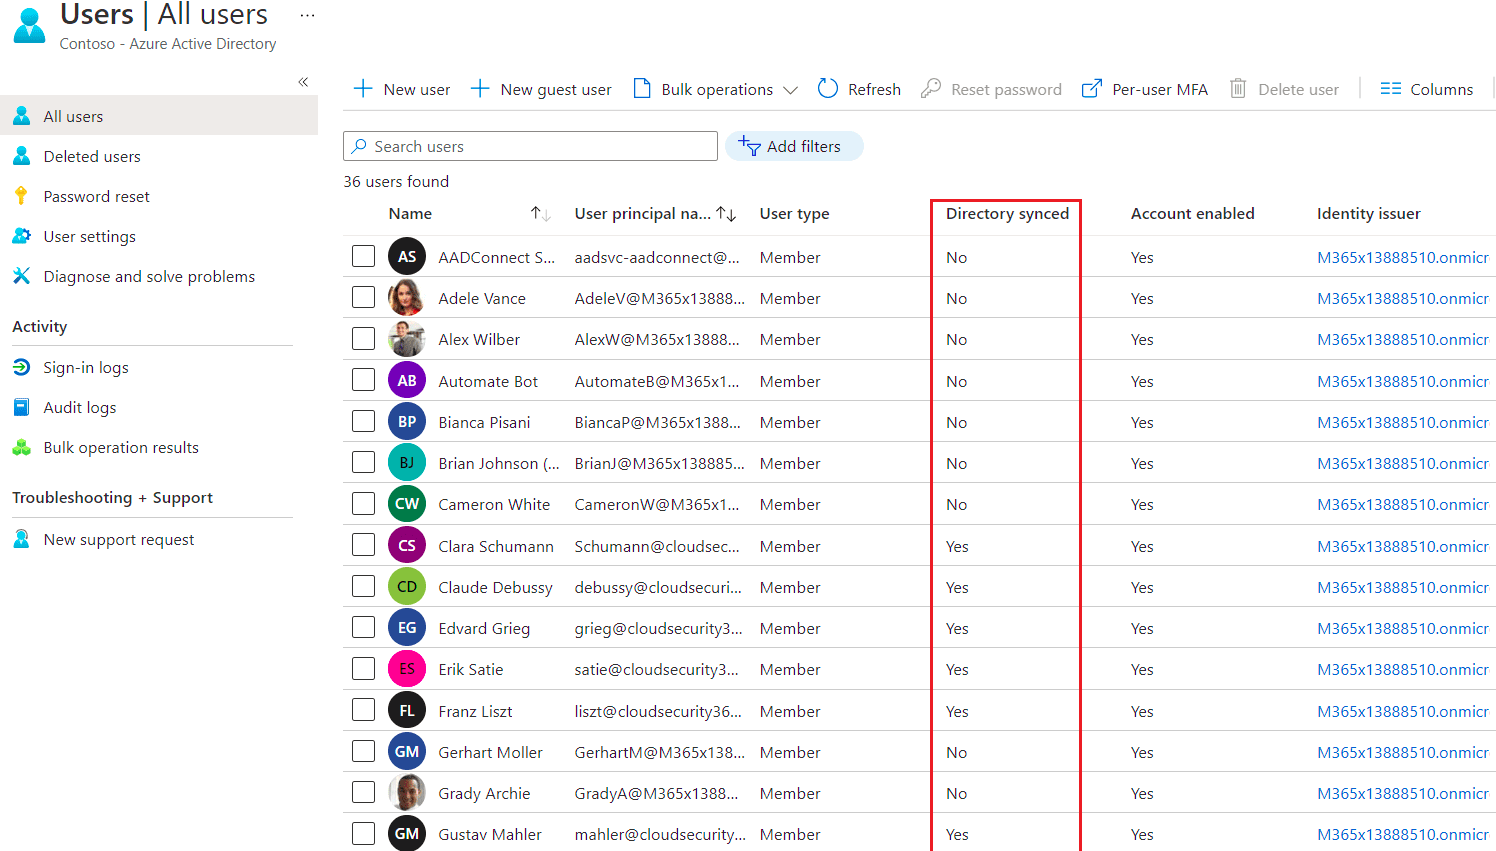Viewport: 1496px width, 851px height.
Task: Sort by User principal name arrows
Action: click(x=726, y=213)
